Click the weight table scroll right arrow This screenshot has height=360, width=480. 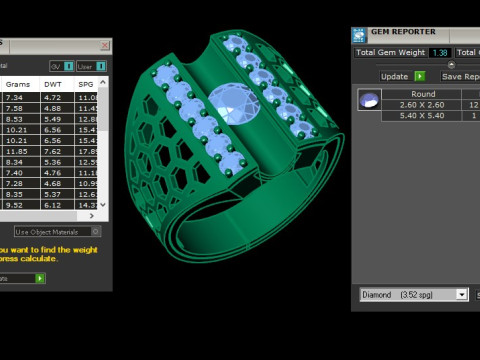[92, 216]
